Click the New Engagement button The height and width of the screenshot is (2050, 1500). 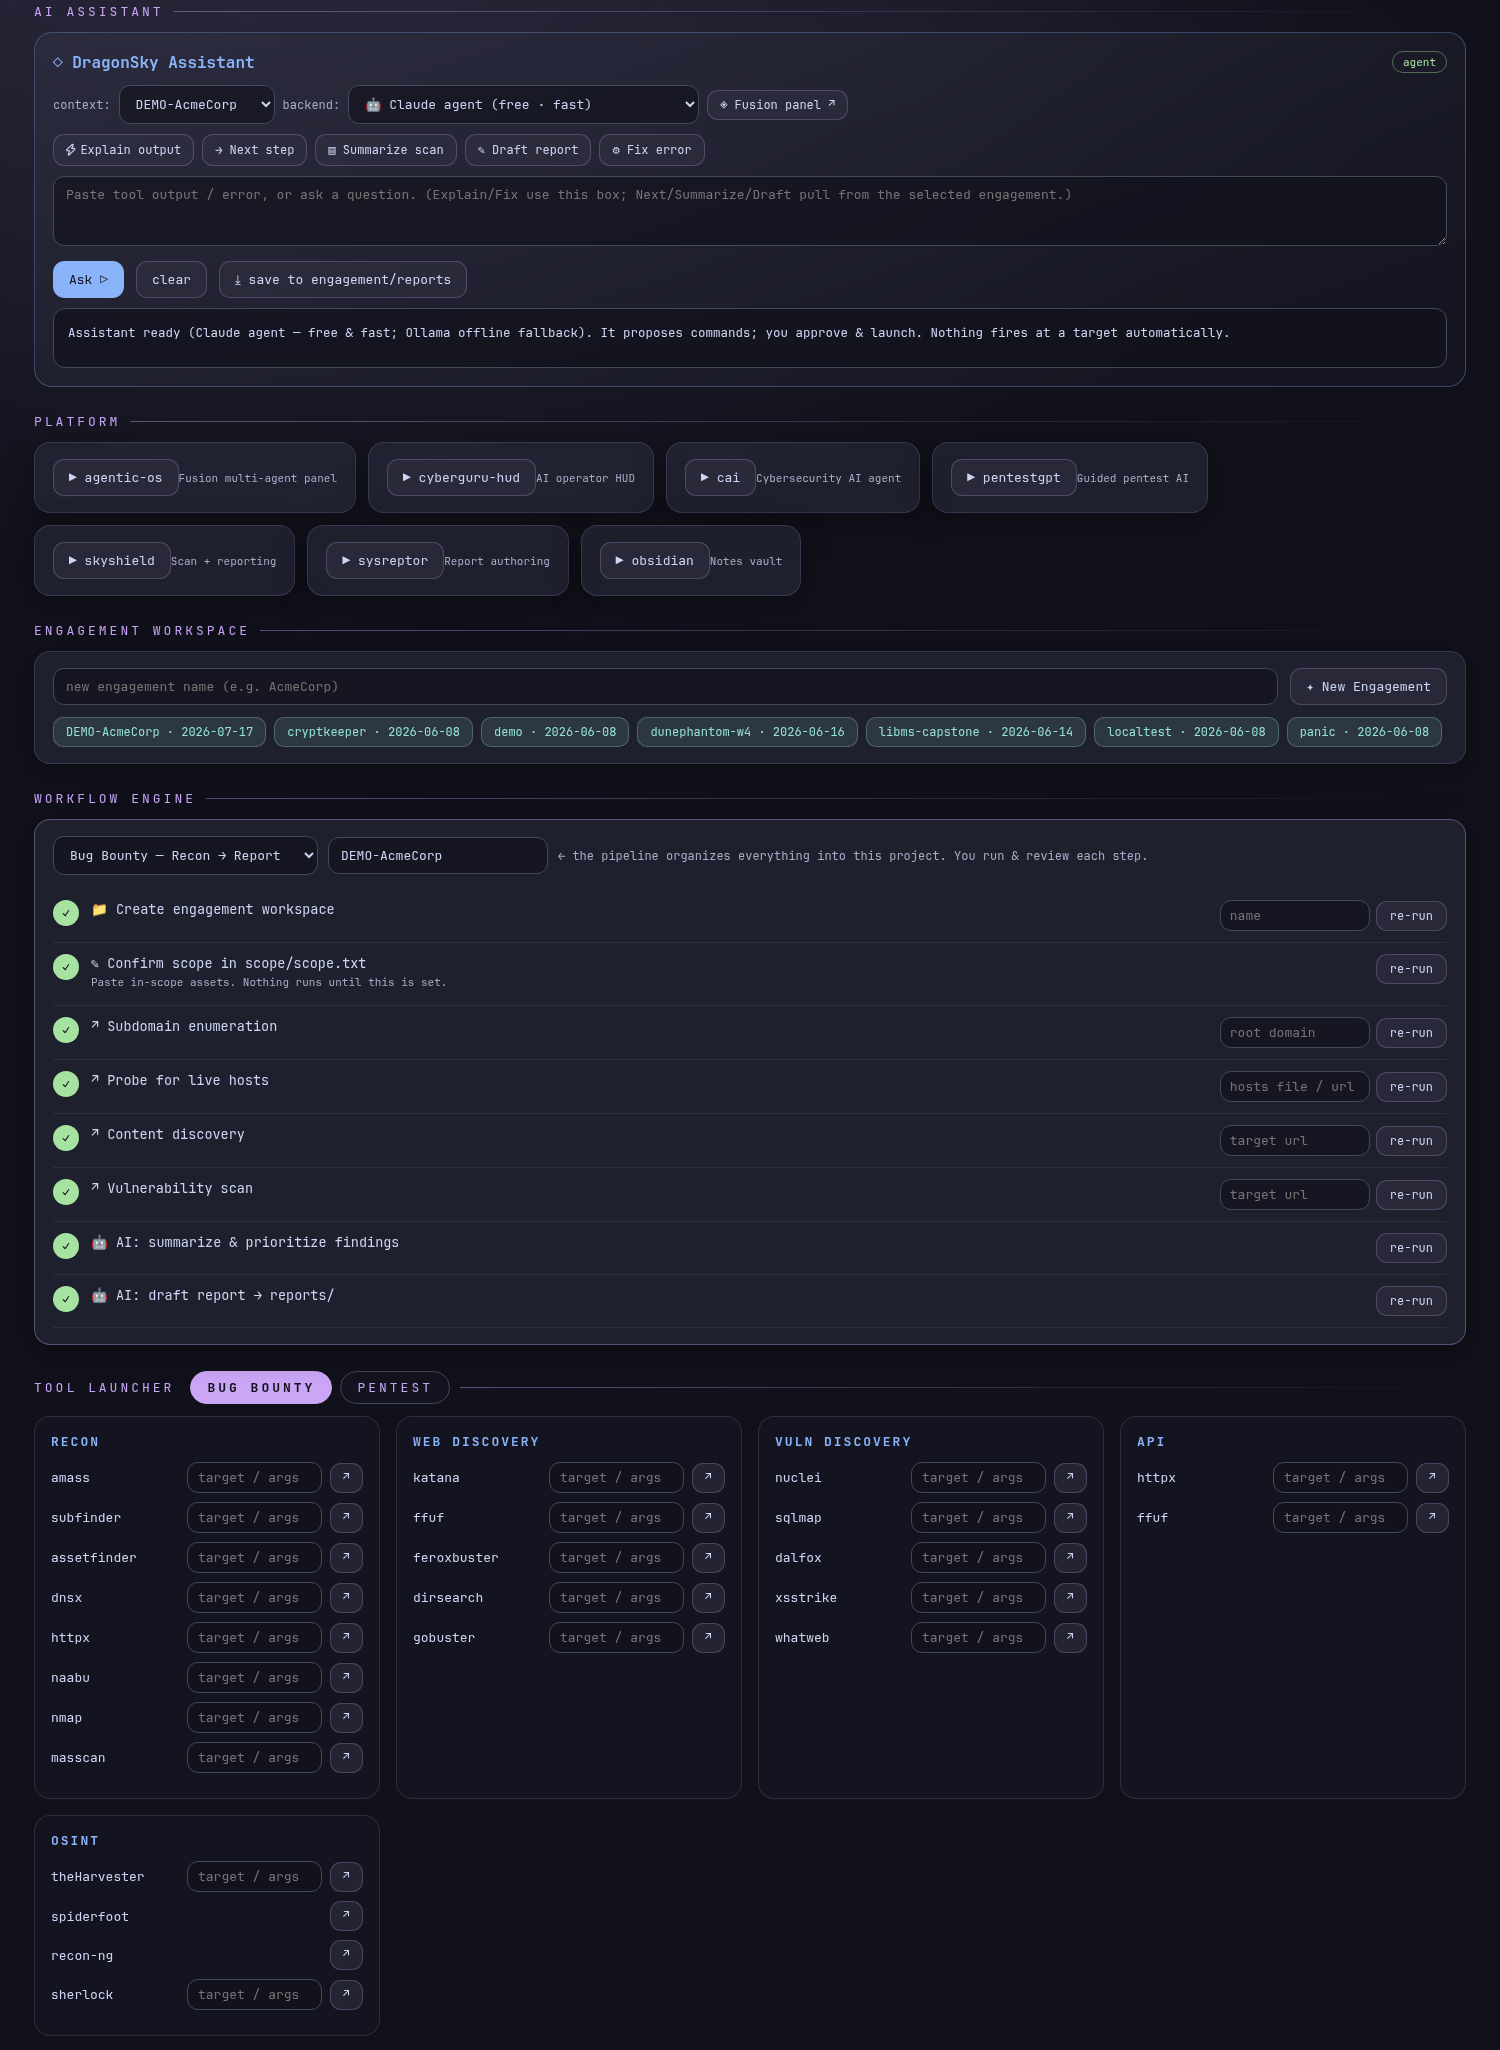(x=1368, y=687)
